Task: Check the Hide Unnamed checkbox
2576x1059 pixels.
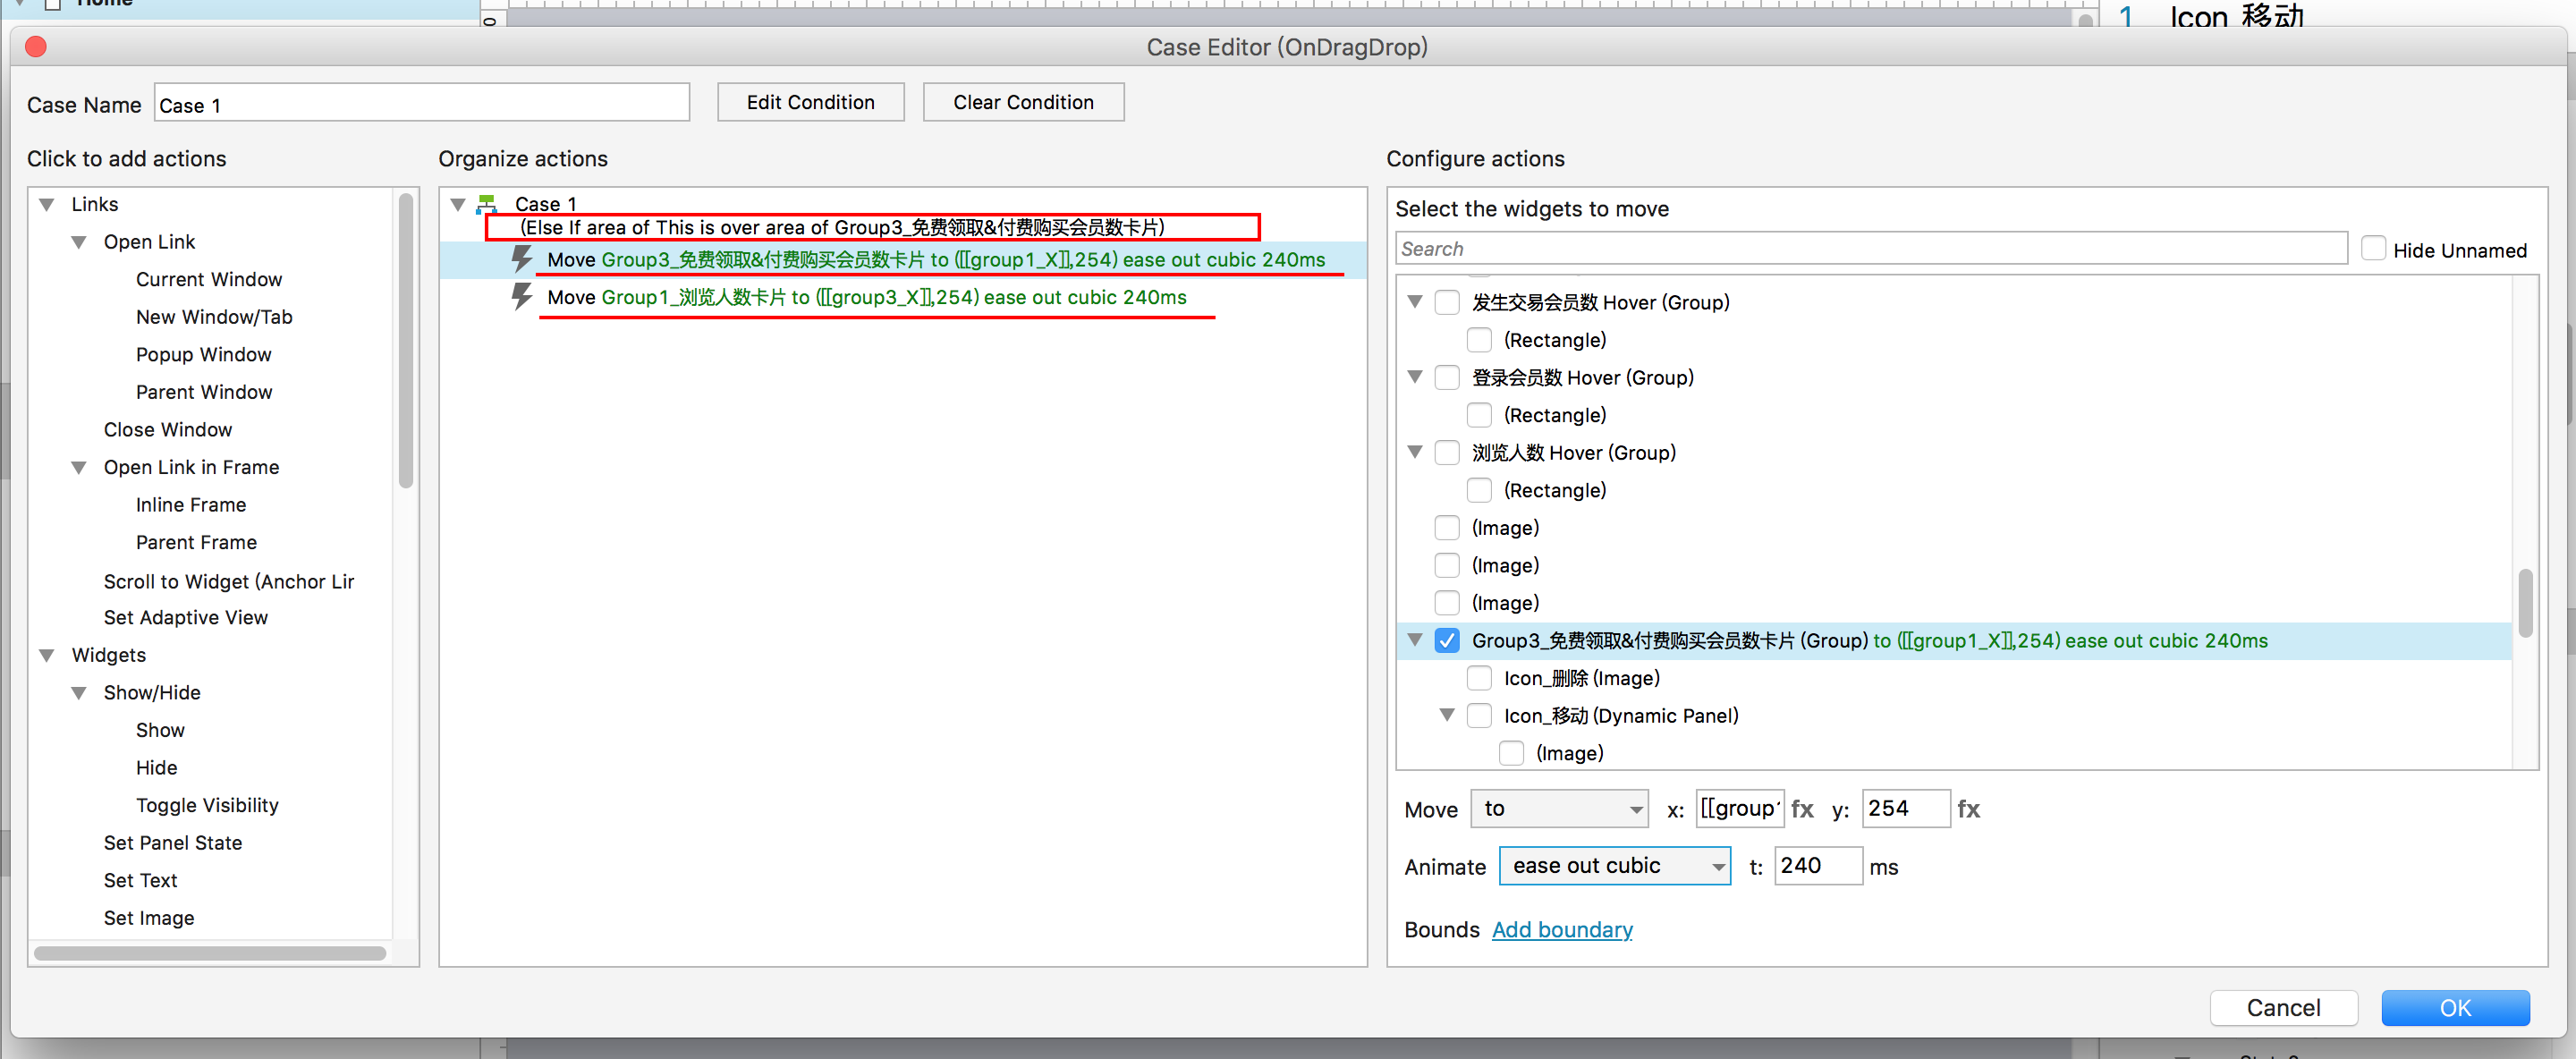Action: point(2372,249)
